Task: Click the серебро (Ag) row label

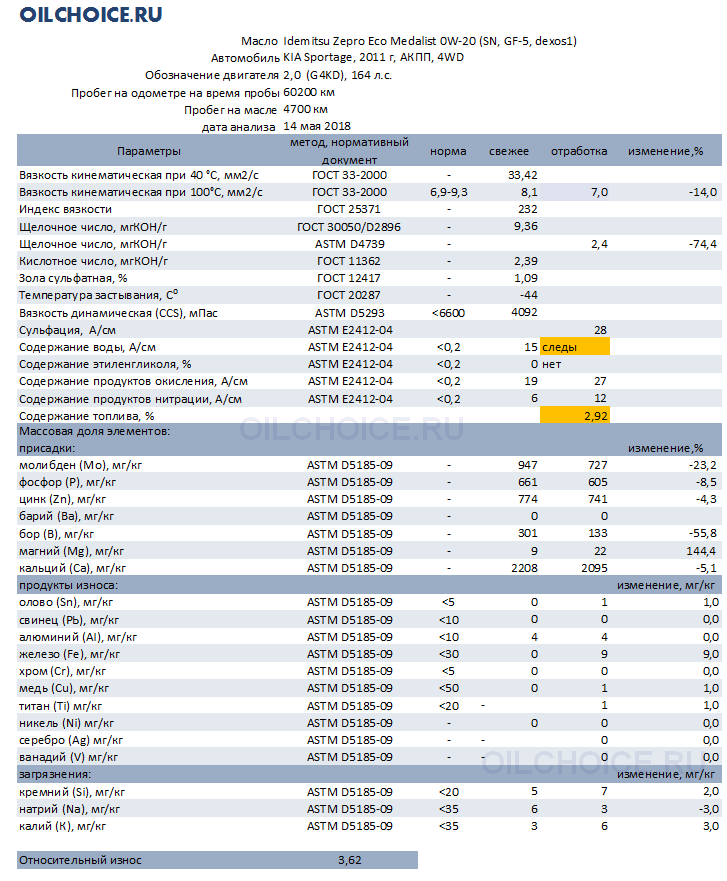Action: pyautogui.click(x=71, y=740)
